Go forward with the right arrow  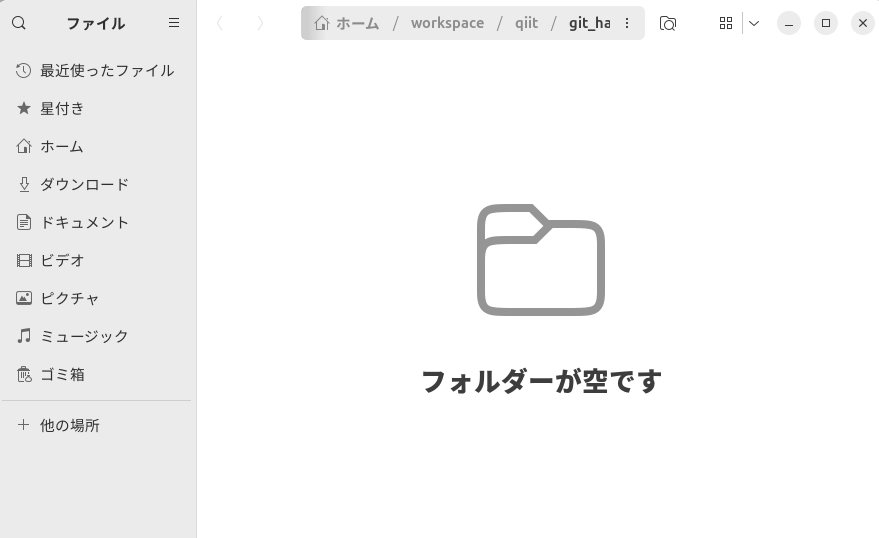[x=260, y=23]
